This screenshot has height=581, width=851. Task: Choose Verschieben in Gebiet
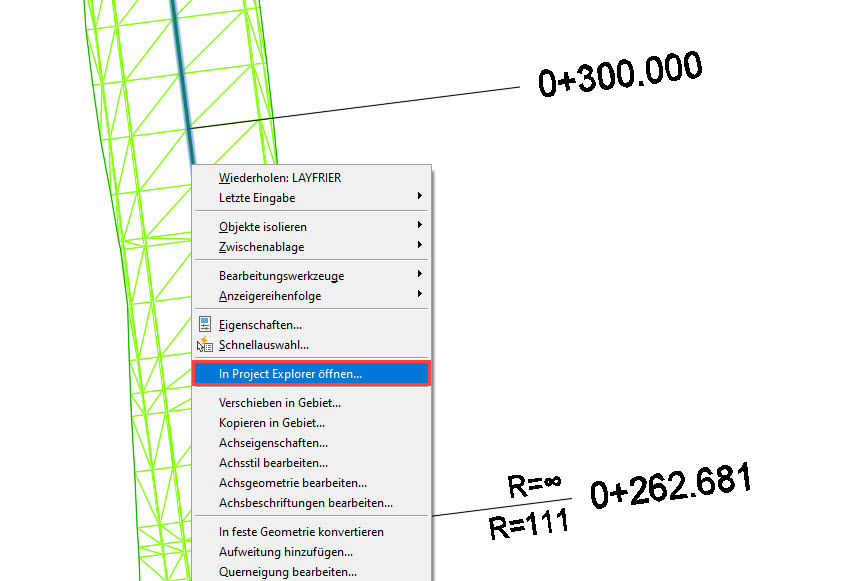click(280, 403)
